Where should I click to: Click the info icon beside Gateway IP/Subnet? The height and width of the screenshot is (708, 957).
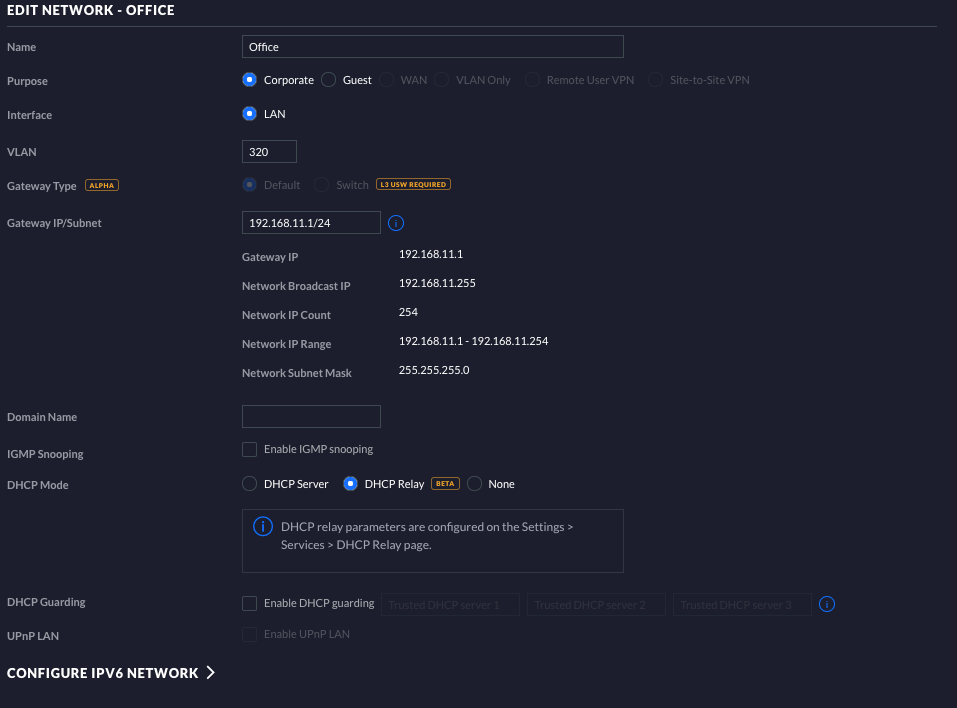(x=395, y=223)
